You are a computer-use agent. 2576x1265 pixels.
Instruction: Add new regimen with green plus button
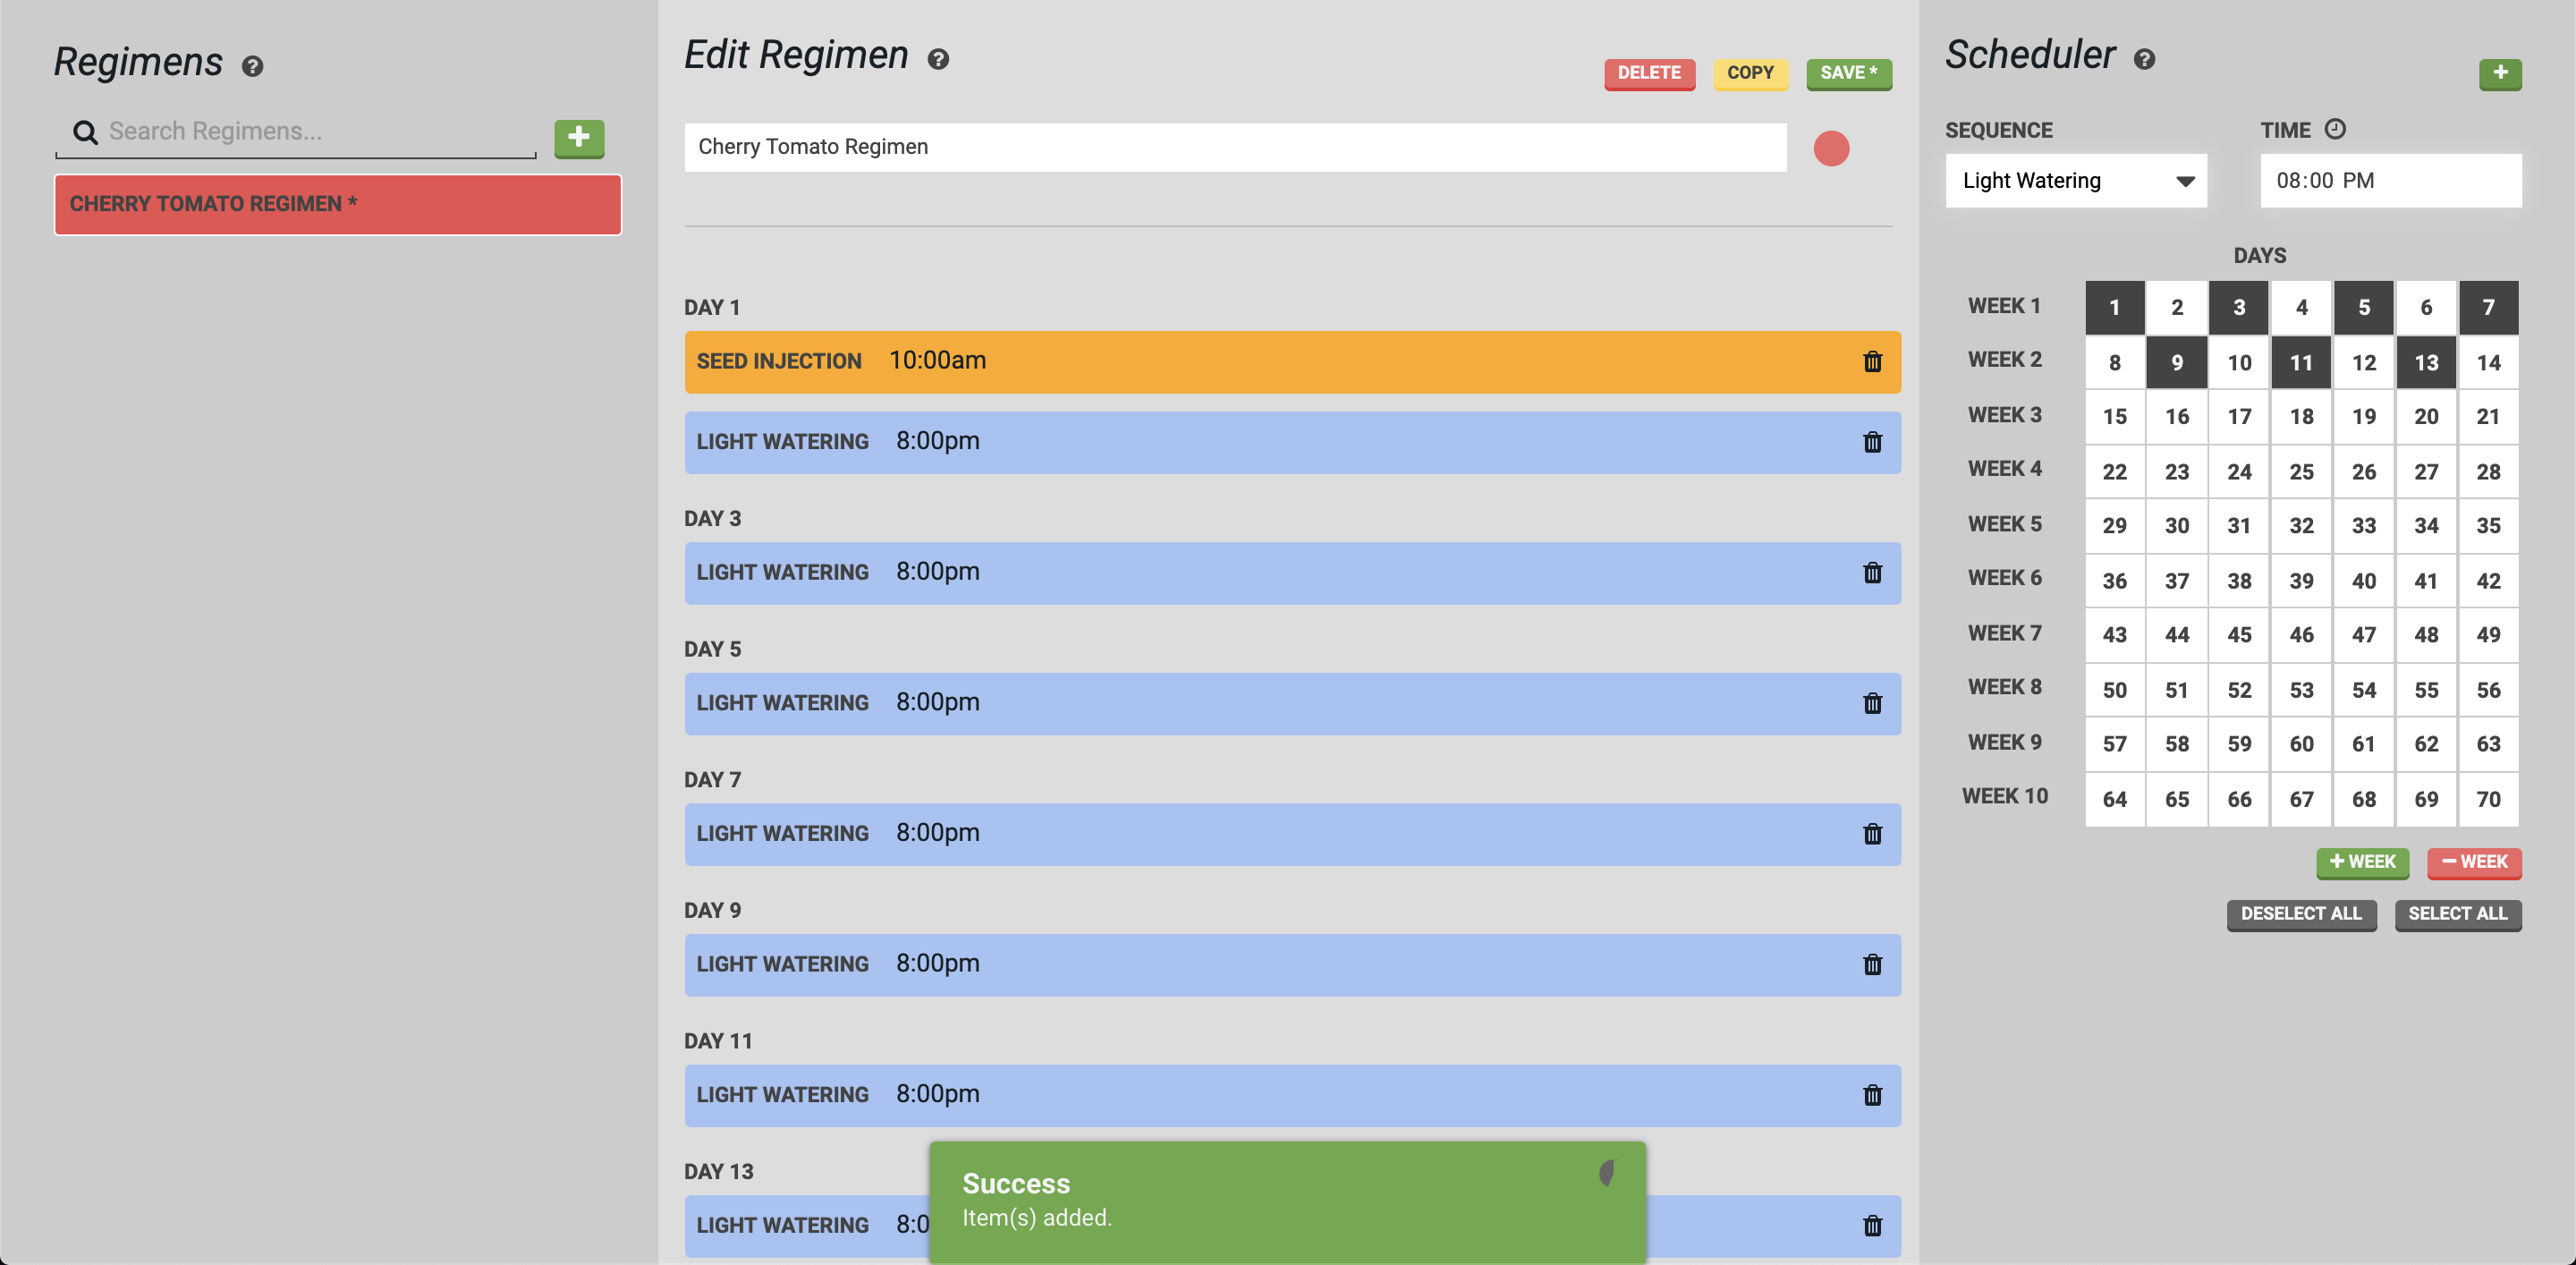(579, 137)
